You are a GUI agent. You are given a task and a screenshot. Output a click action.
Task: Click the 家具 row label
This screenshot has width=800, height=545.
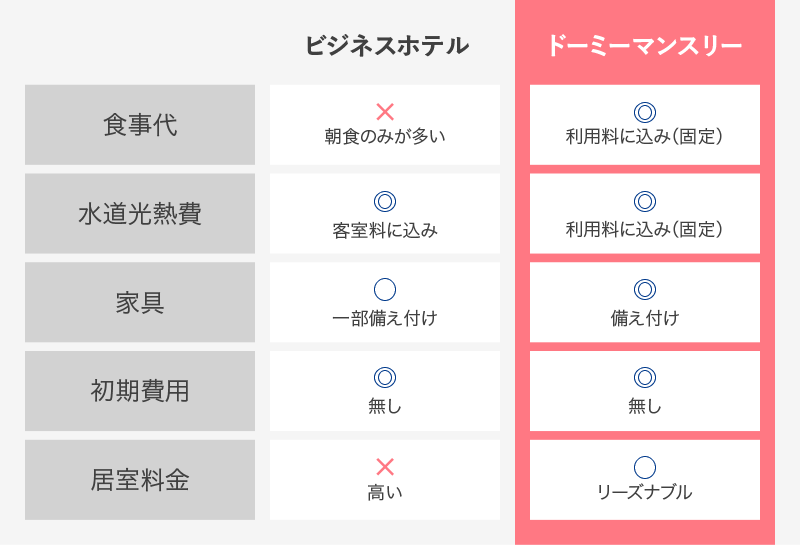140,302
